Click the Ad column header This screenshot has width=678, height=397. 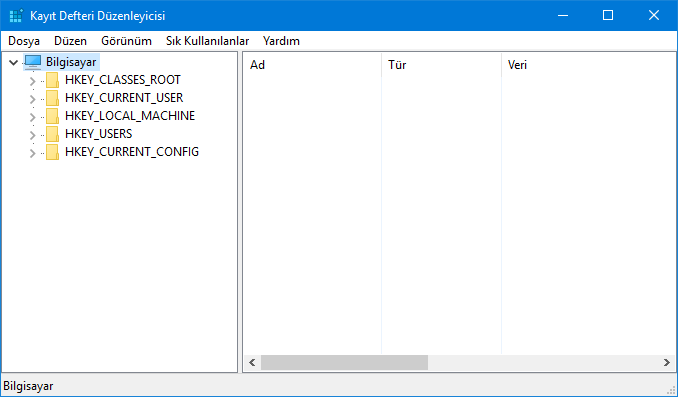point(312,65)
